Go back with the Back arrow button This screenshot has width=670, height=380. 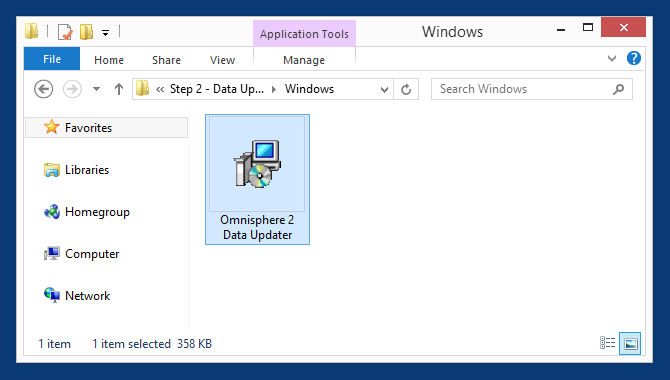pyautogui.click(x=44, y=89)
